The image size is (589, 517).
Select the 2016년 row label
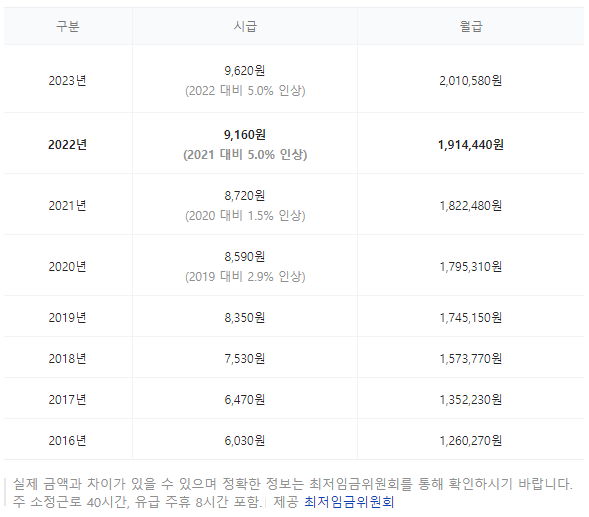(68, 441)
